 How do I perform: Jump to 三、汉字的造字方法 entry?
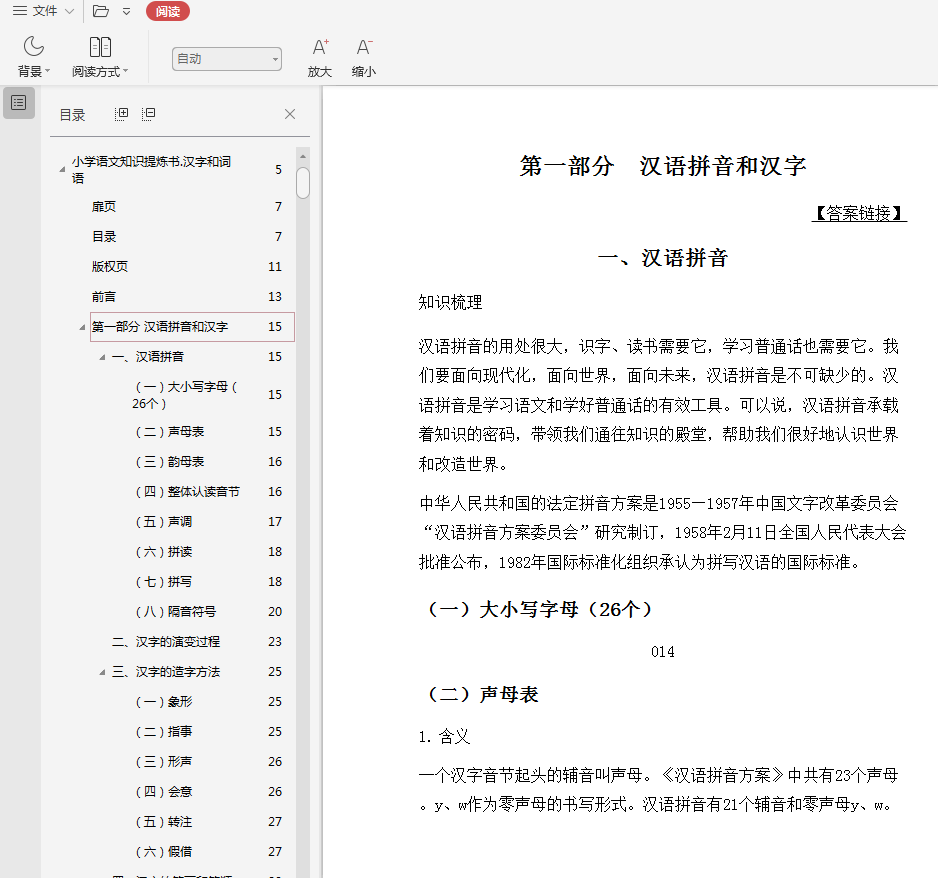pyautogui.click(x=166, y=672)
